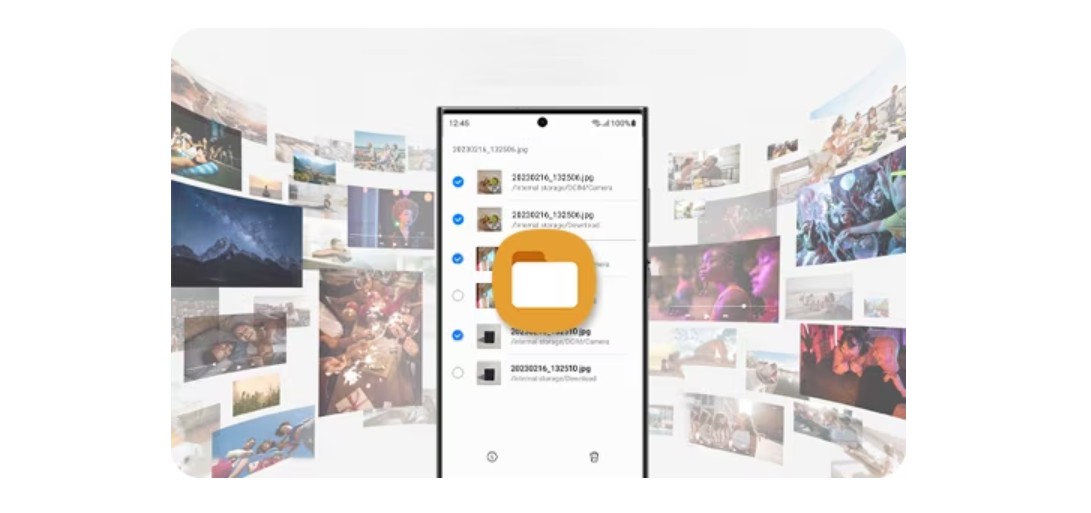1091x513 pixels.
Task: Open the dark box thumbnail of the DCIM/Camera 132510 file
Action: pyautogui.click(x=489, y=336)
